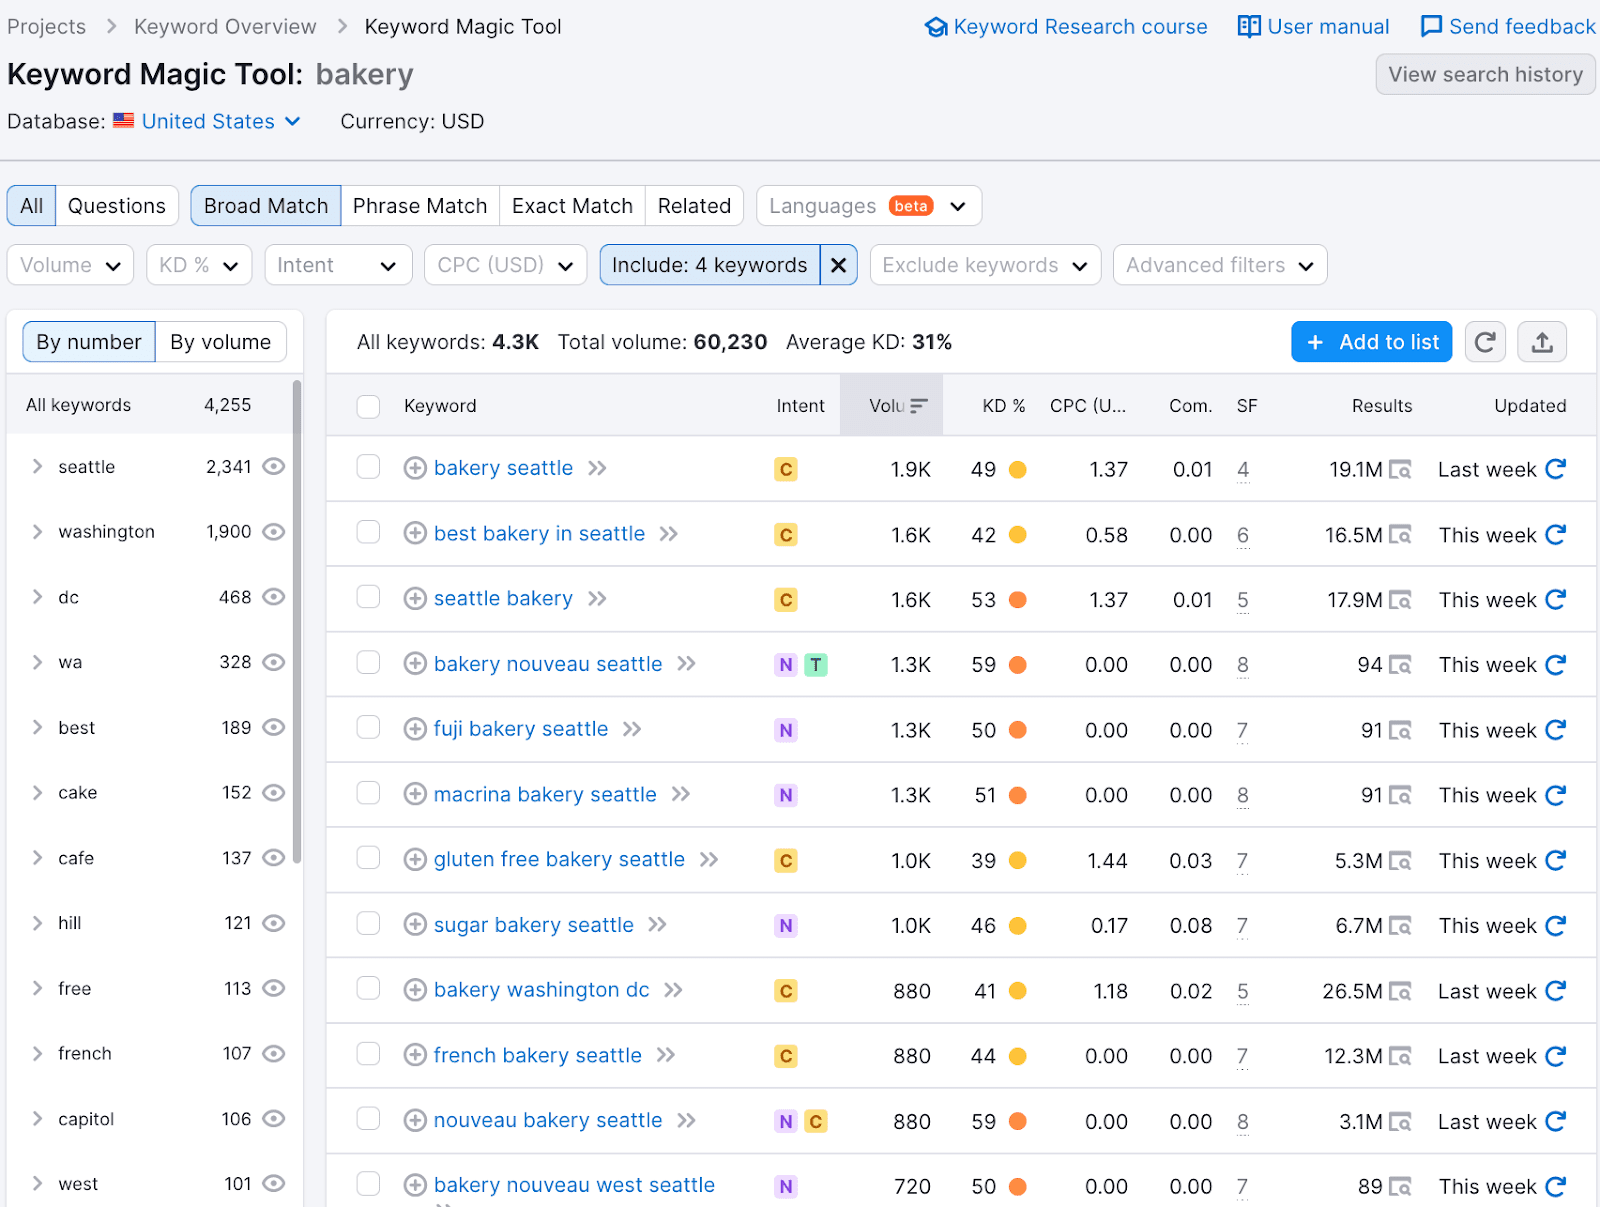Switch to Exact Match

572,206
